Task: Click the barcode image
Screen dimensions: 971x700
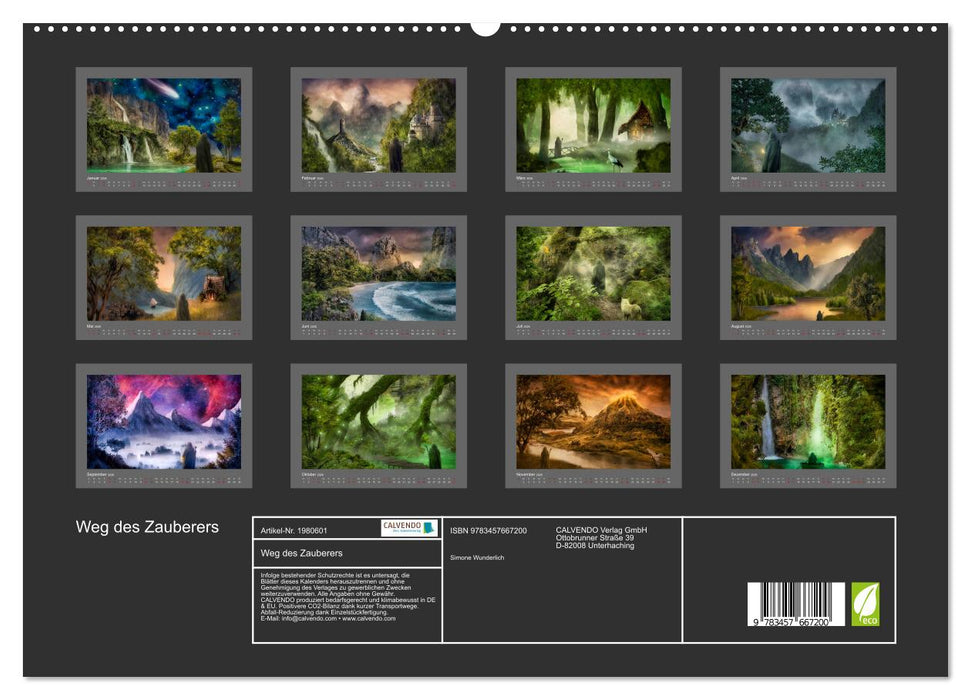Action: pos(795,605)
